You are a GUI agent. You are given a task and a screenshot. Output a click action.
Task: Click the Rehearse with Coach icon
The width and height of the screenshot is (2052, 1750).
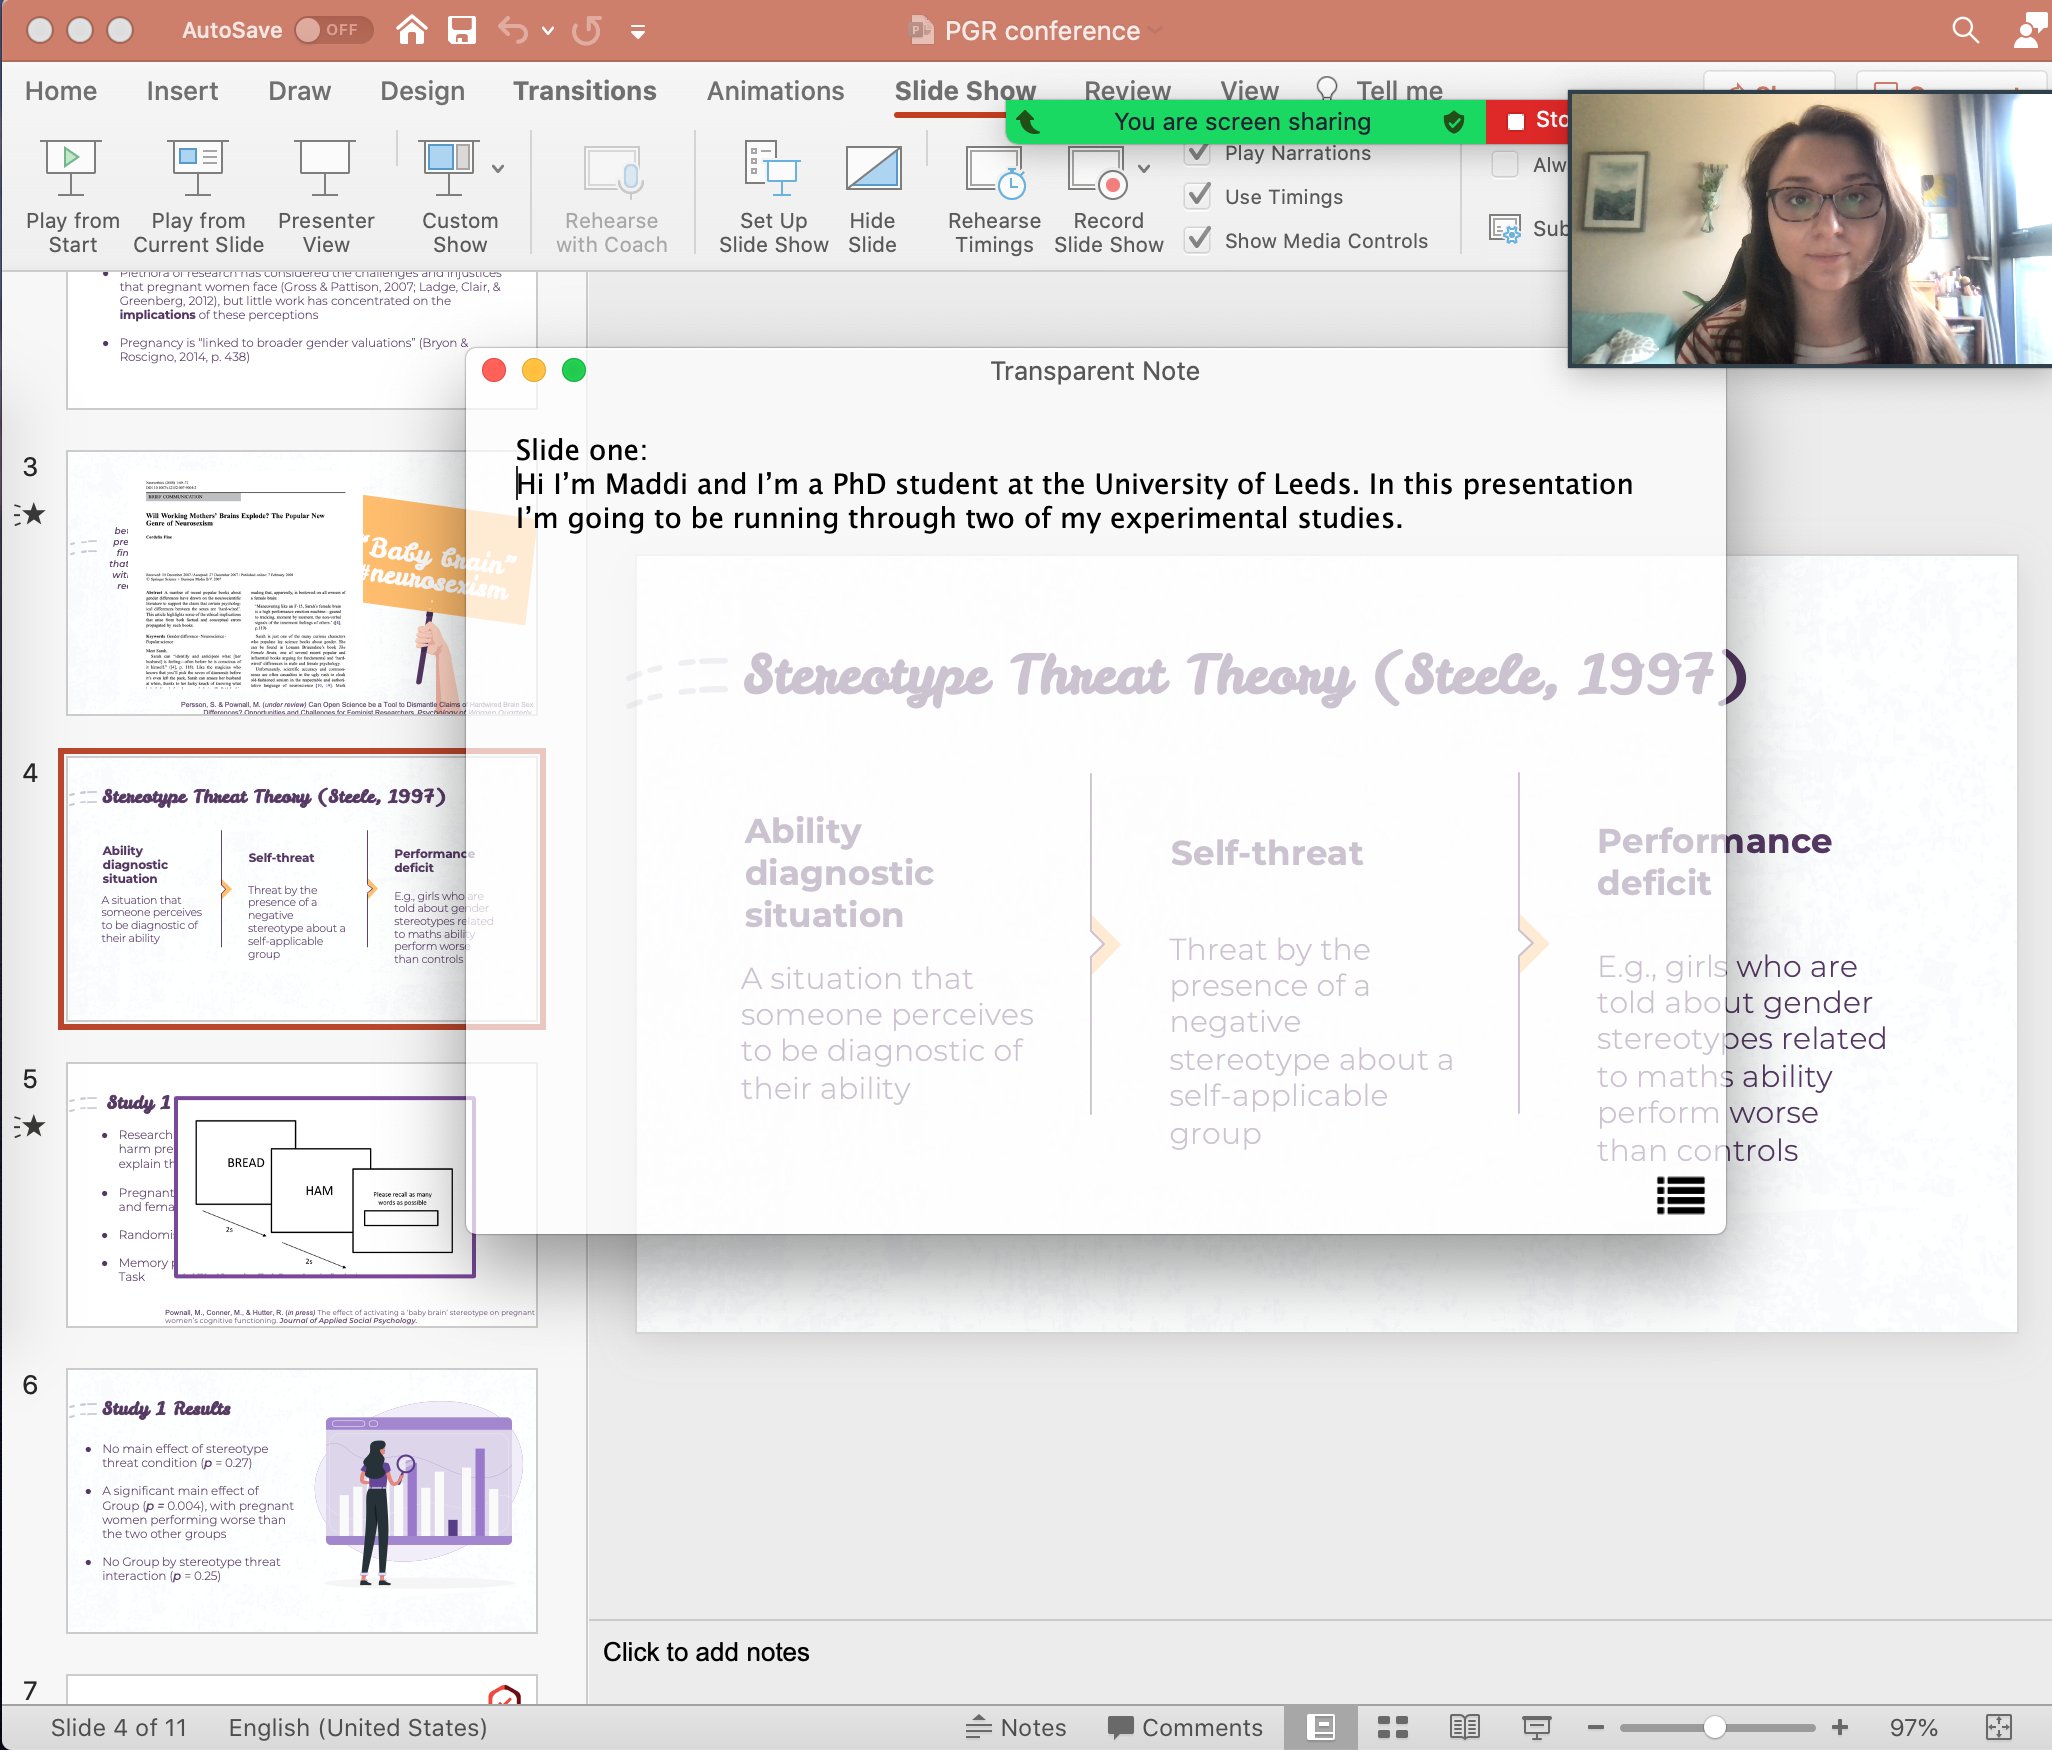pyautogui.click(x=612, y=171)
